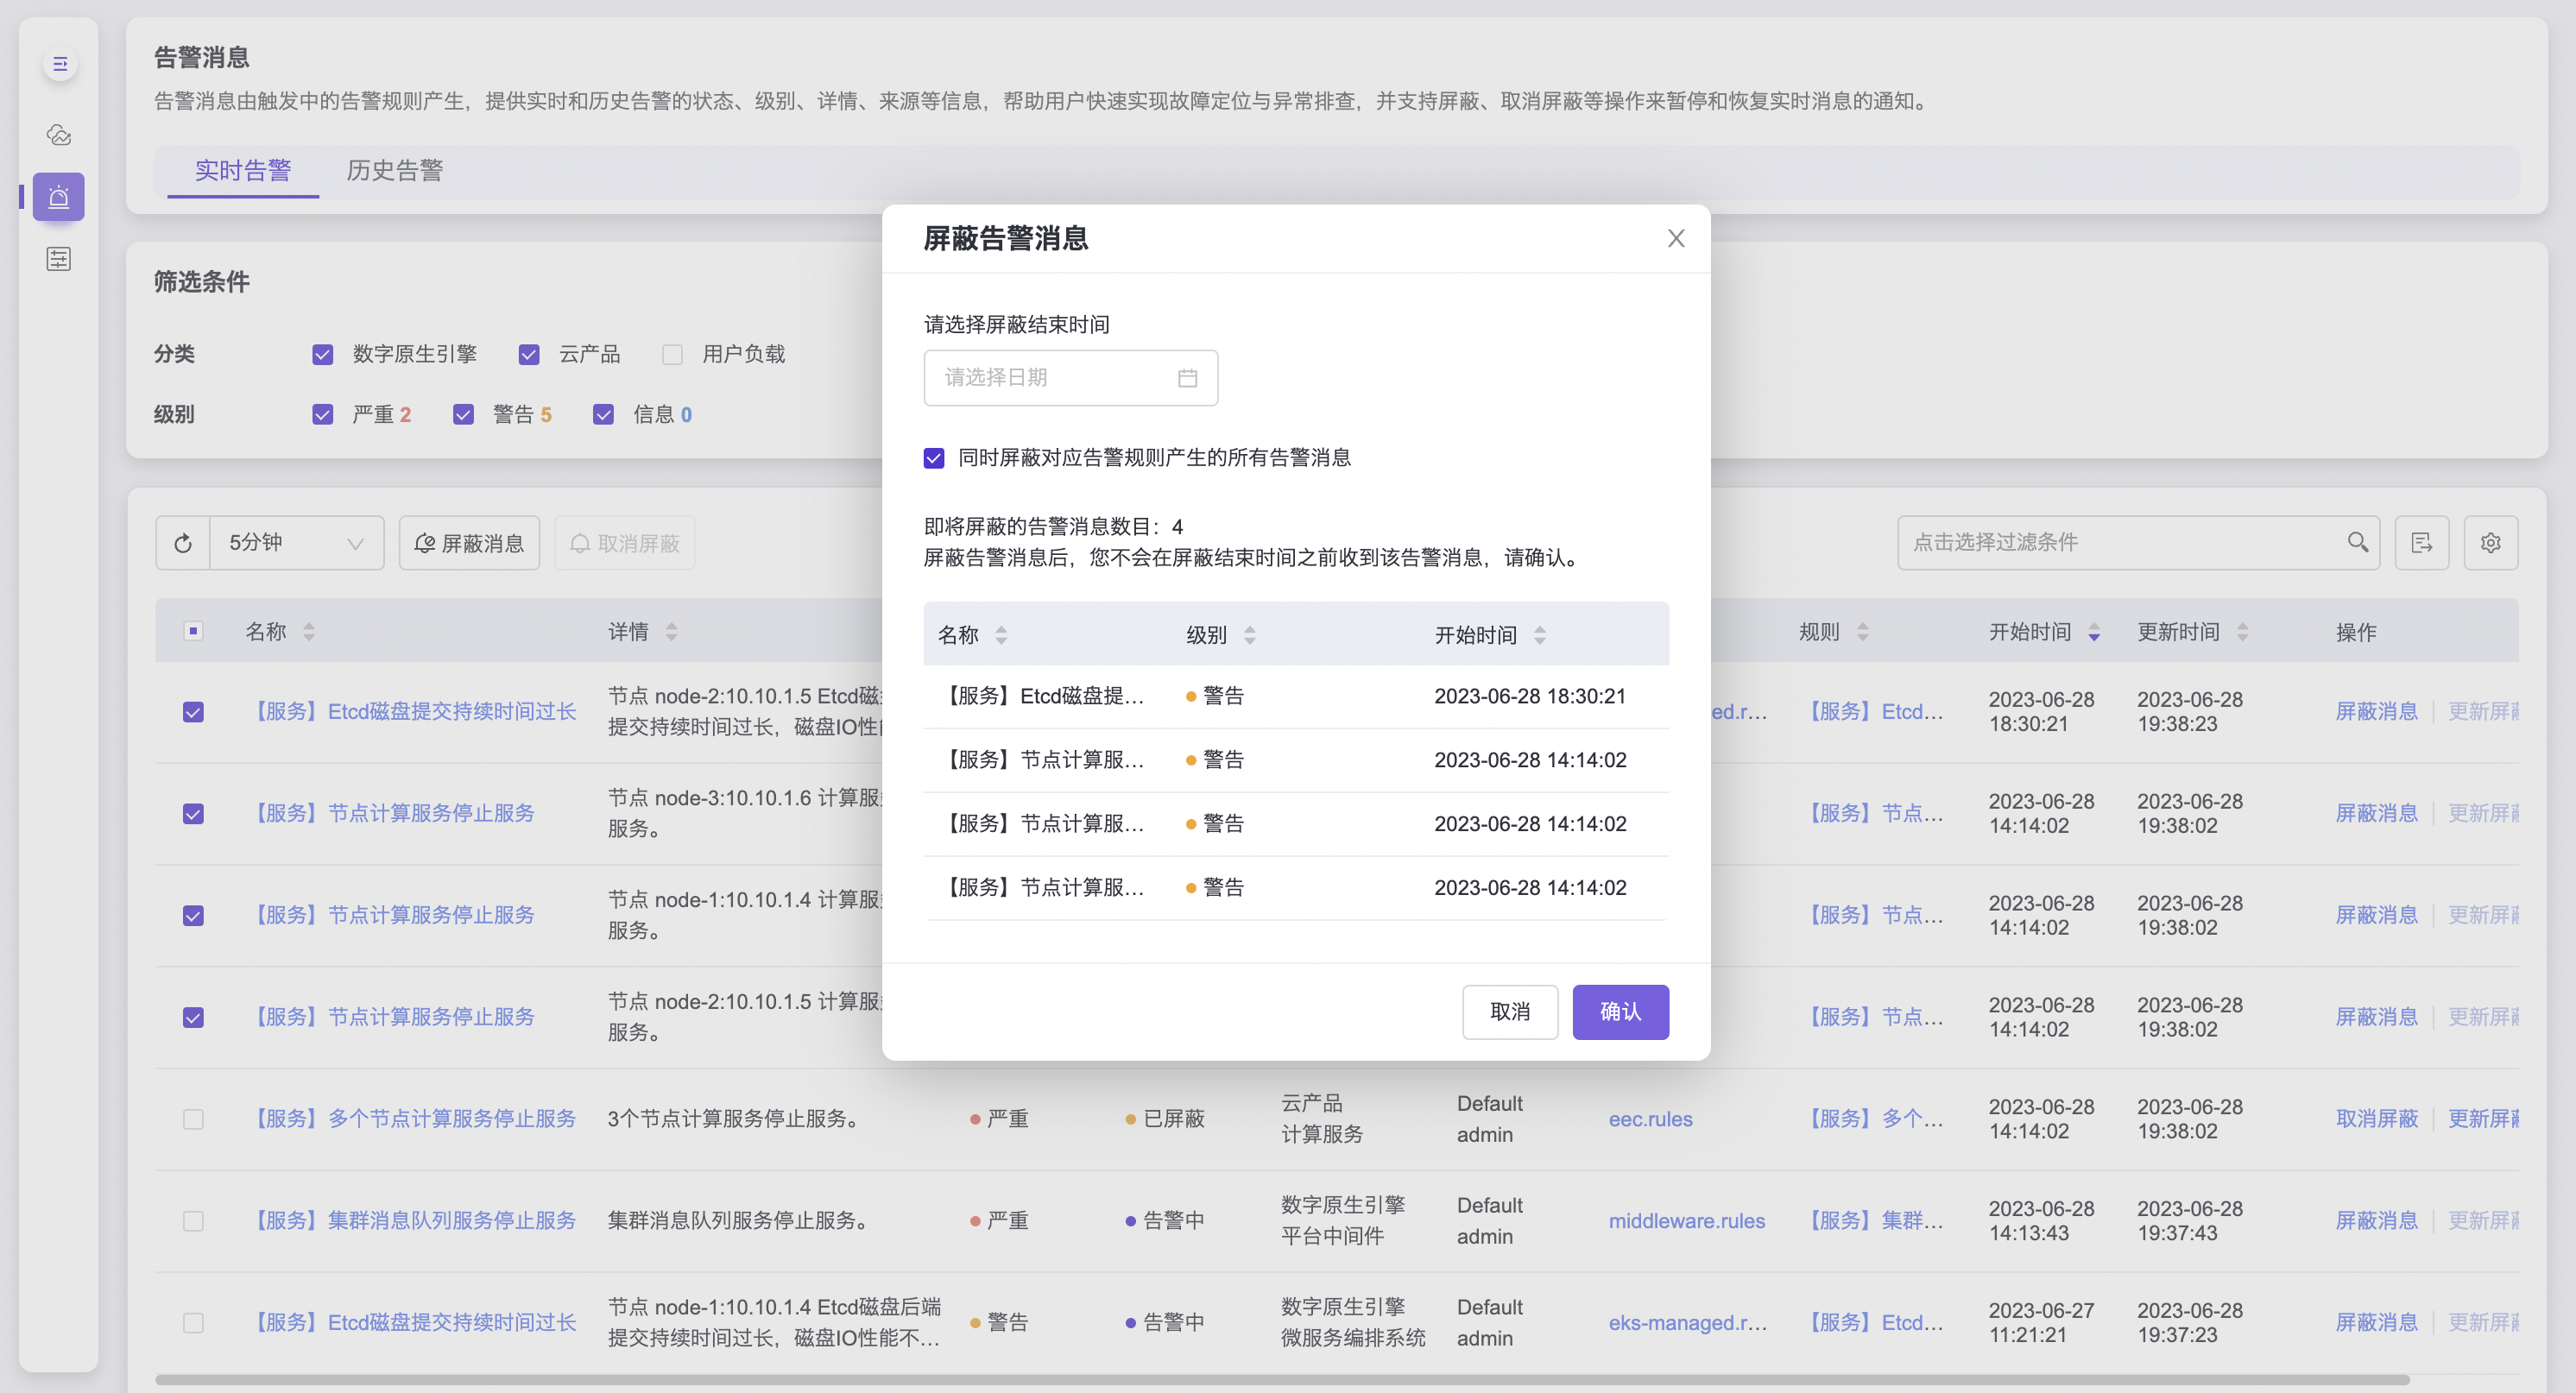Expand the 5分钟 refresh interval dropdown
Screen dimensions: 2576x1393
(297, 543)
